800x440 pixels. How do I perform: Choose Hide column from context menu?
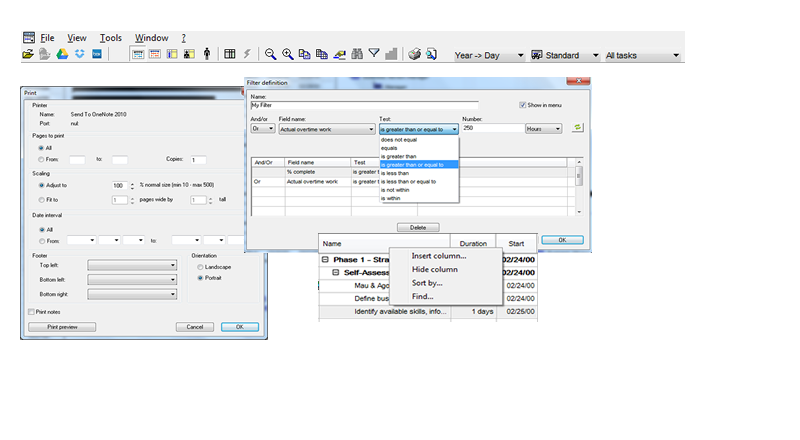point(435,269)
